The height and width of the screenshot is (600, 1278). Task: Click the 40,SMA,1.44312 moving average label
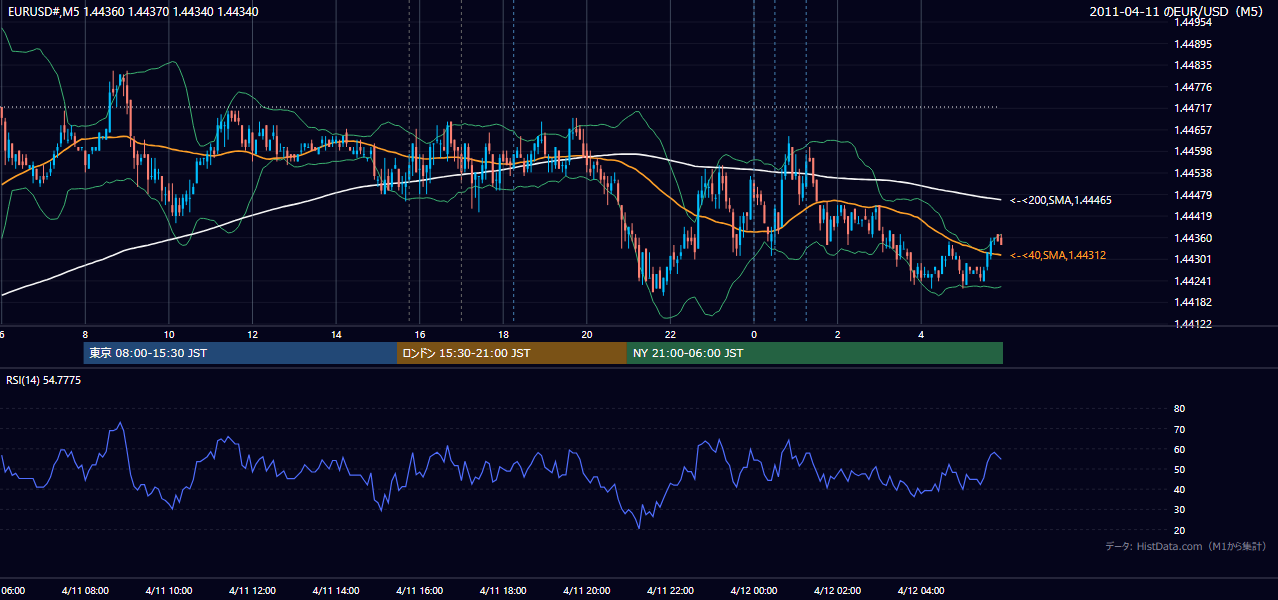pos(1058,255)
